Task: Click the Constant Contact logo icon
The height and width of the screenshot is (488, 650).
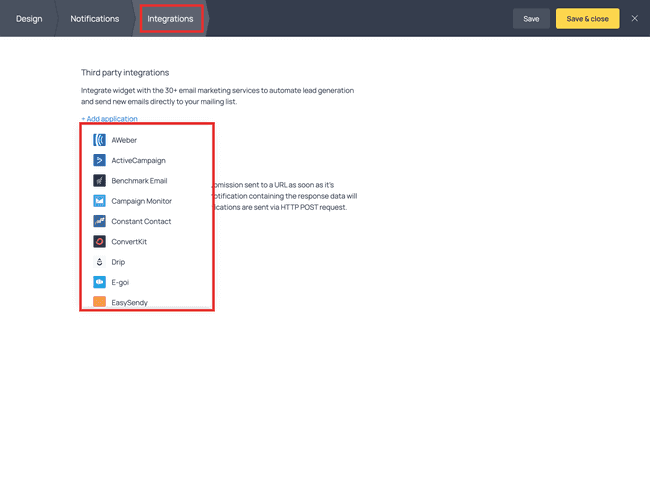Action: (x=99, y=221)
